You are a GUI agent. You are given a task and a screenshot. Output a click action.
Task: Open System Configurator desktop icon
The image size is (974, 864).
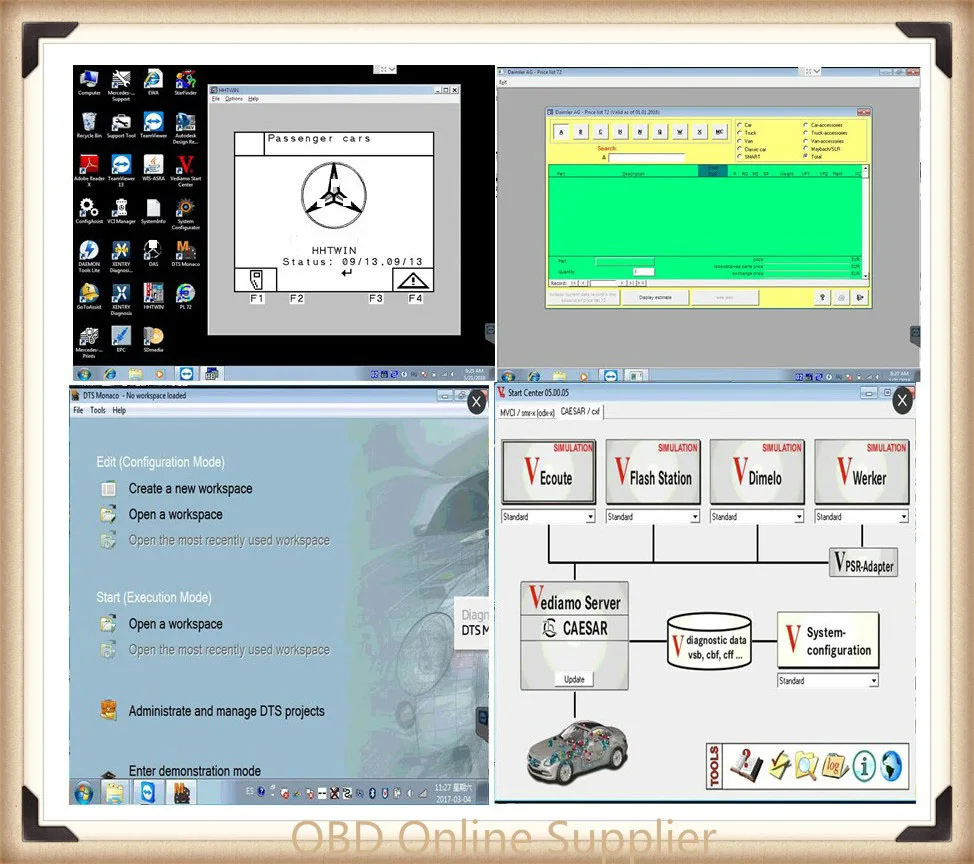tap(185, 214)
